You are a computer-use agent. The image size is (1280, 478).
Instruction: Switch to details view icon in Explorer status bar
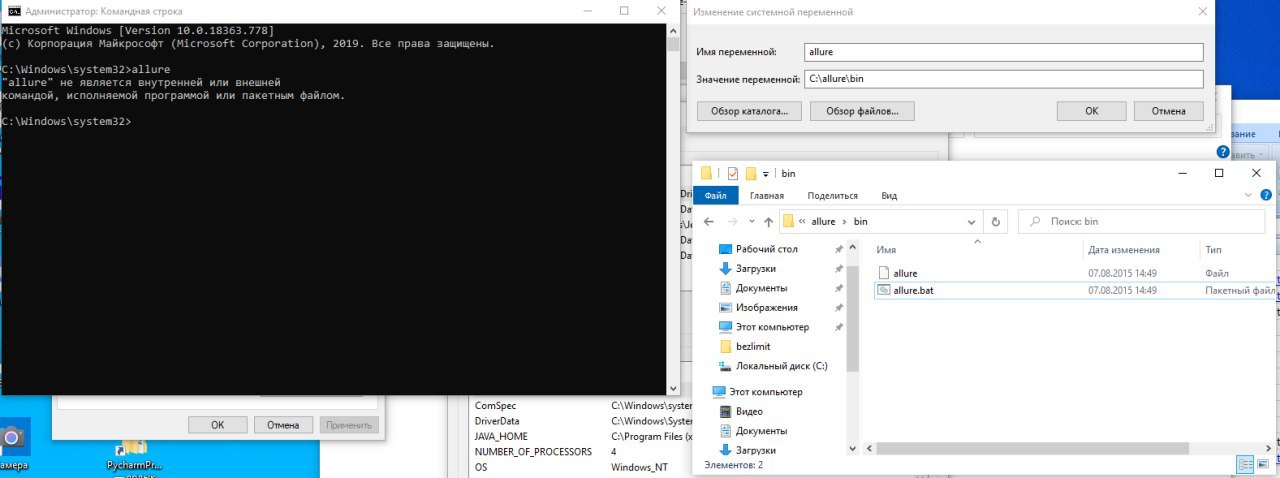1246,465
